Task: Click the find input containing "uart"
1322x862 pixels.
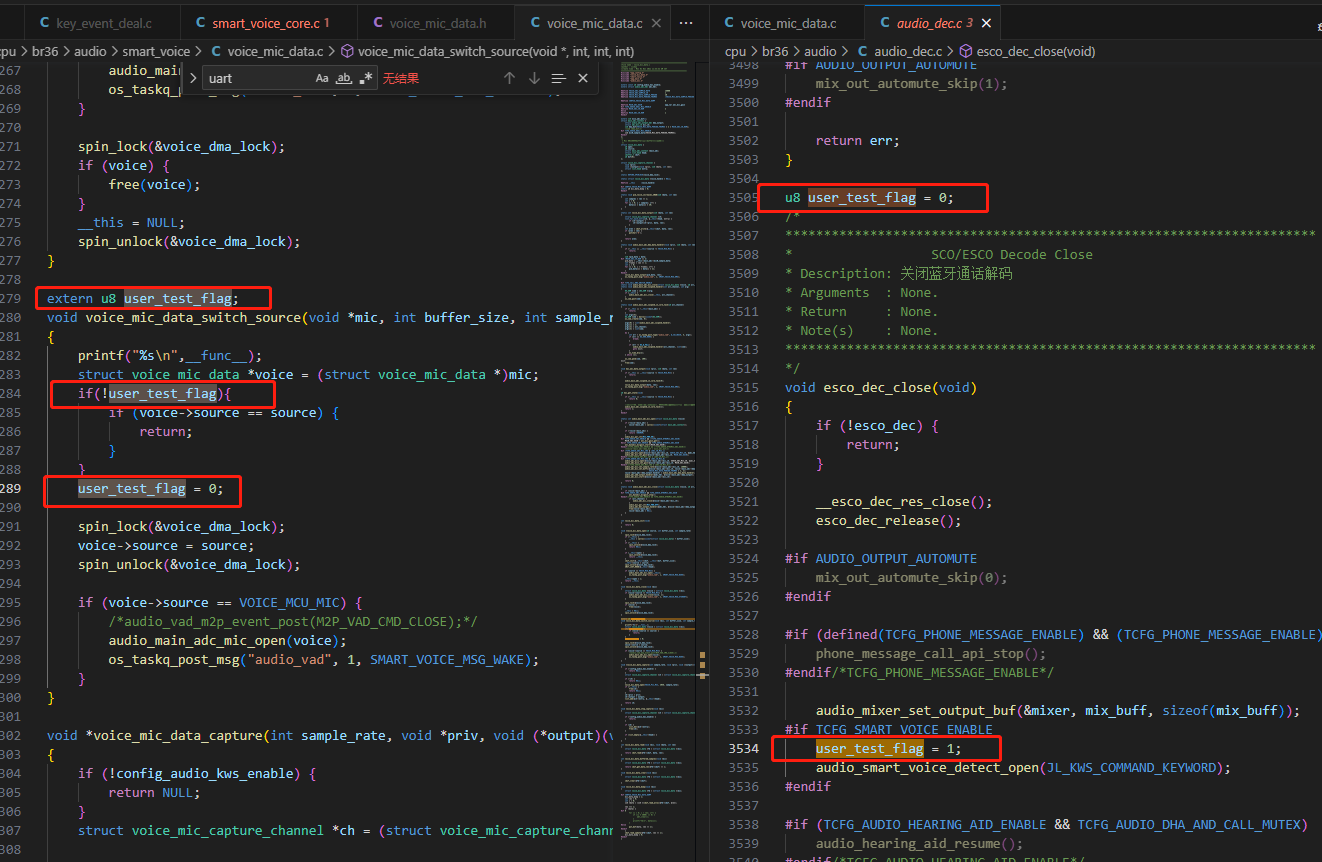Action: click(258, 78)
